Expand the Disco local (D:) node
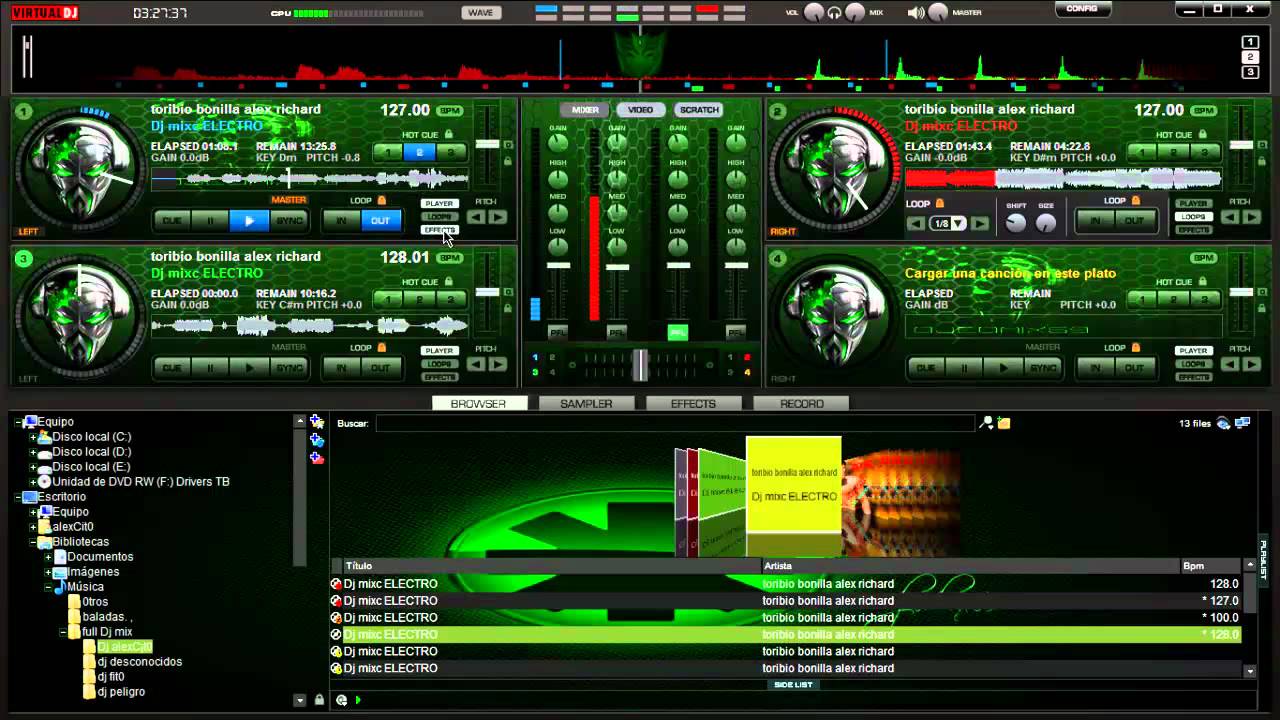The width and height of the screenshot is (1280, 720). pos(33,452)
